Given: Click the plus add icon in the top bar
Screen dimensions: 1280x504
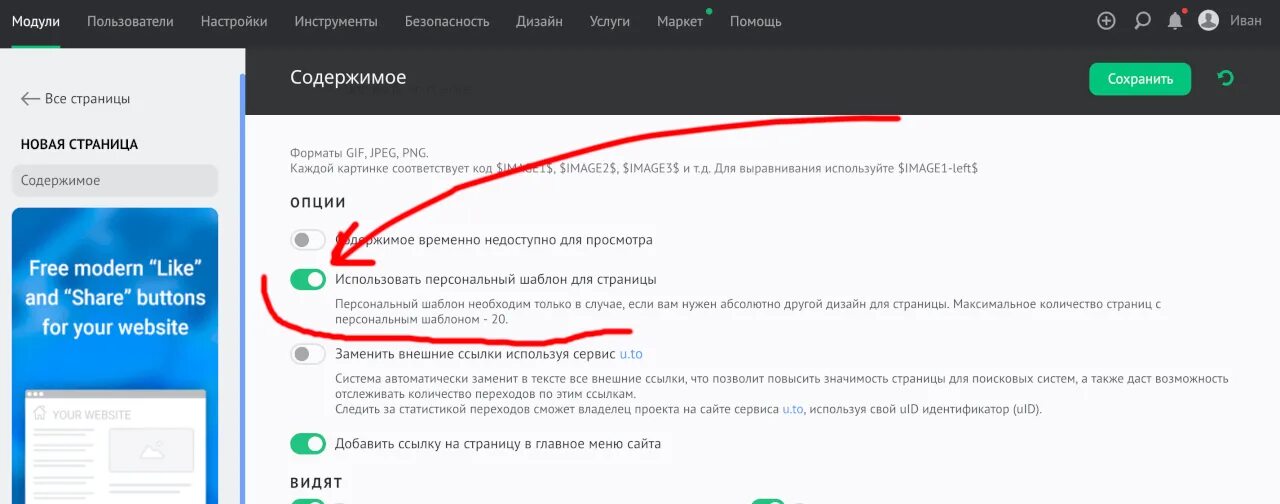Looking at the screenshot, I should pyautogui.click(x=1106, y=21).
